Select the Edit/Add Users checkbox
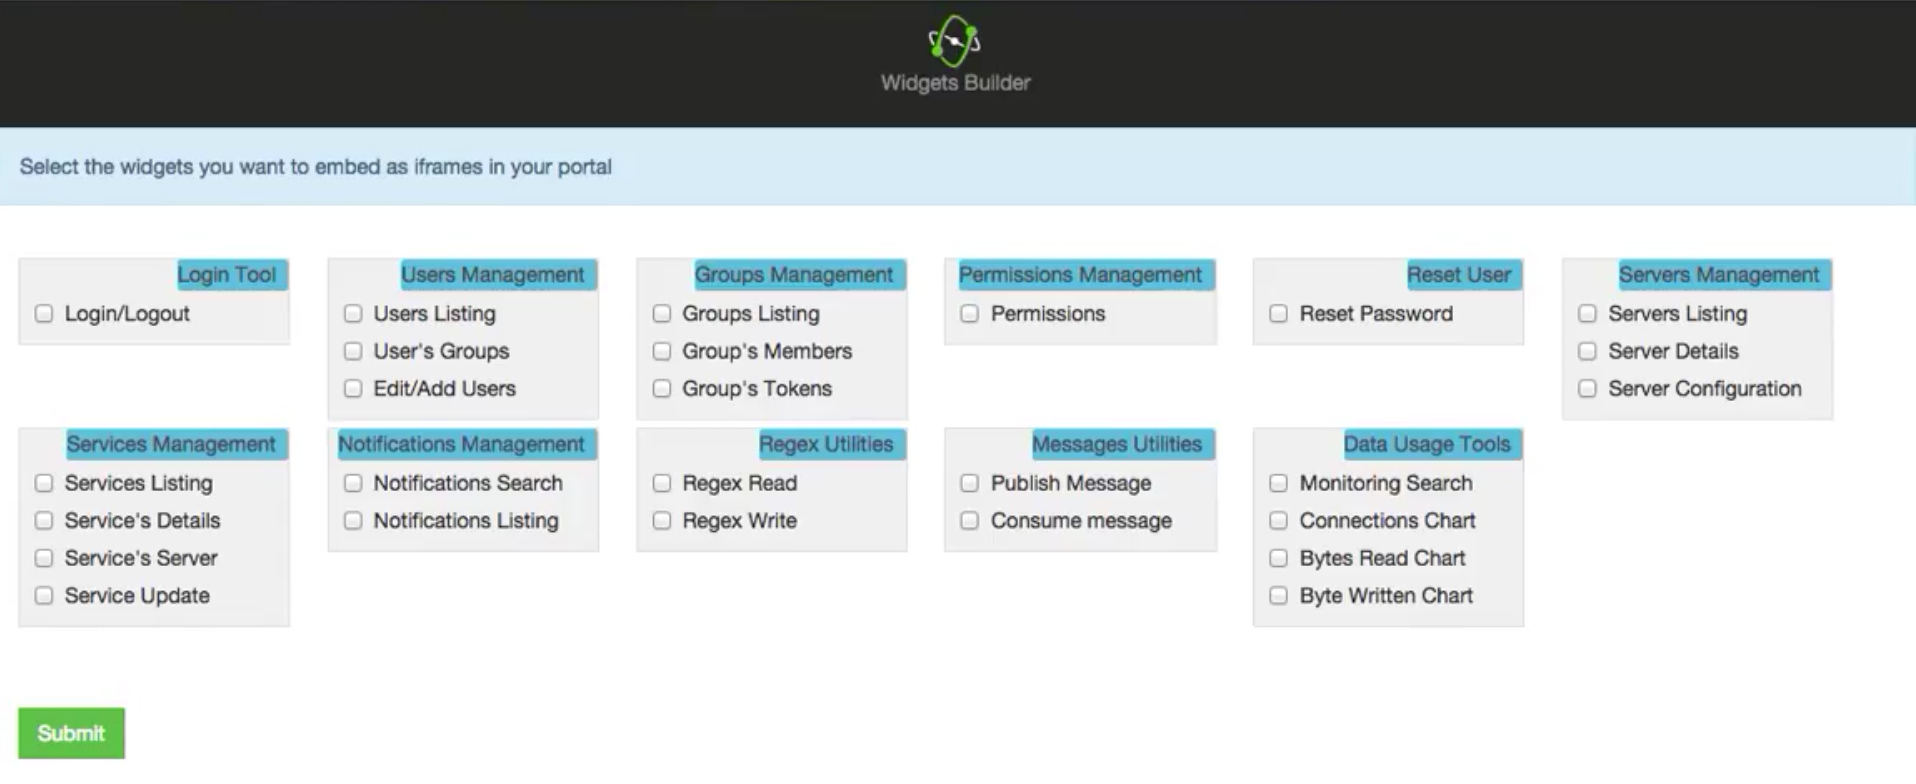 [353, 388]
